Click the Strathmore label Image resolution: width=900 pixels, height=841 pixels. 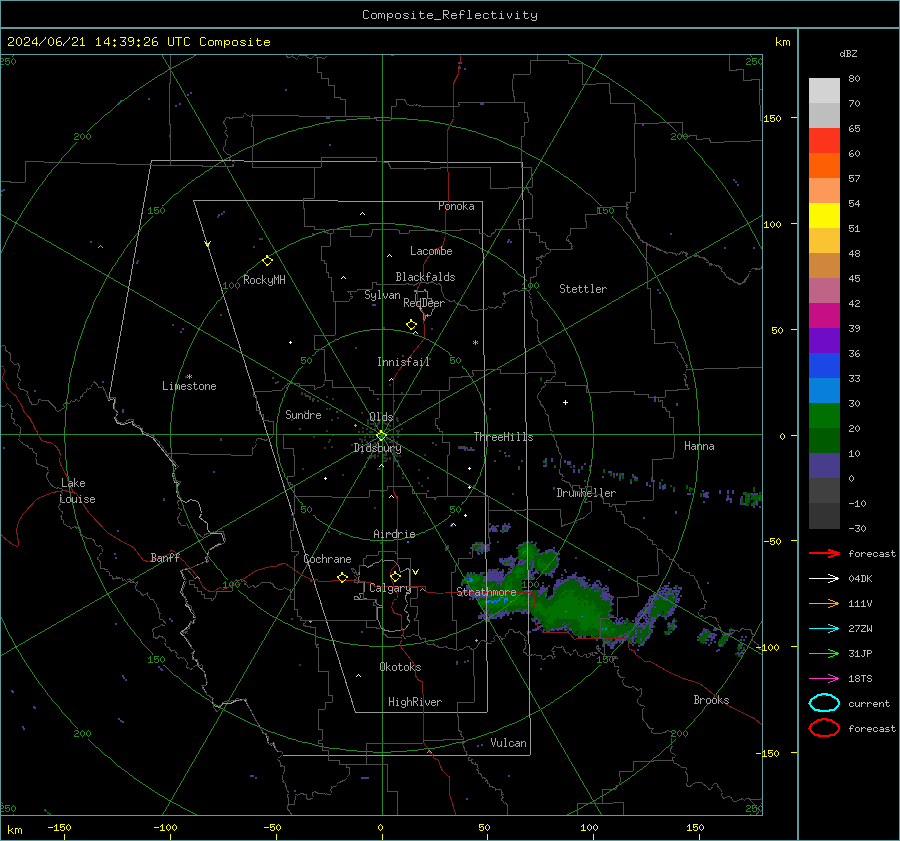[487, 592]
